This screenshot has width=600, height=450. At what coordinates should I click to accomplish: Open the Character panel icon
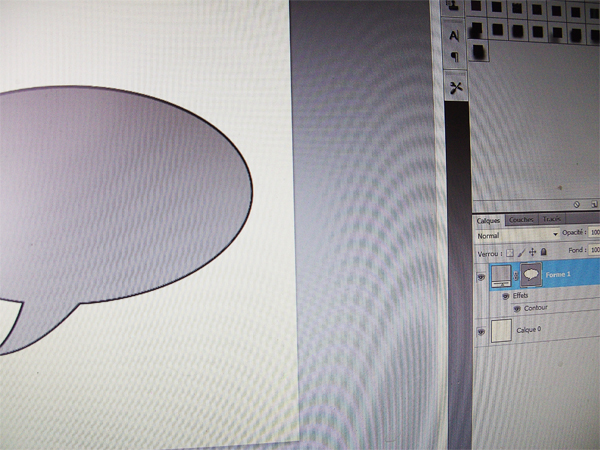454,36
